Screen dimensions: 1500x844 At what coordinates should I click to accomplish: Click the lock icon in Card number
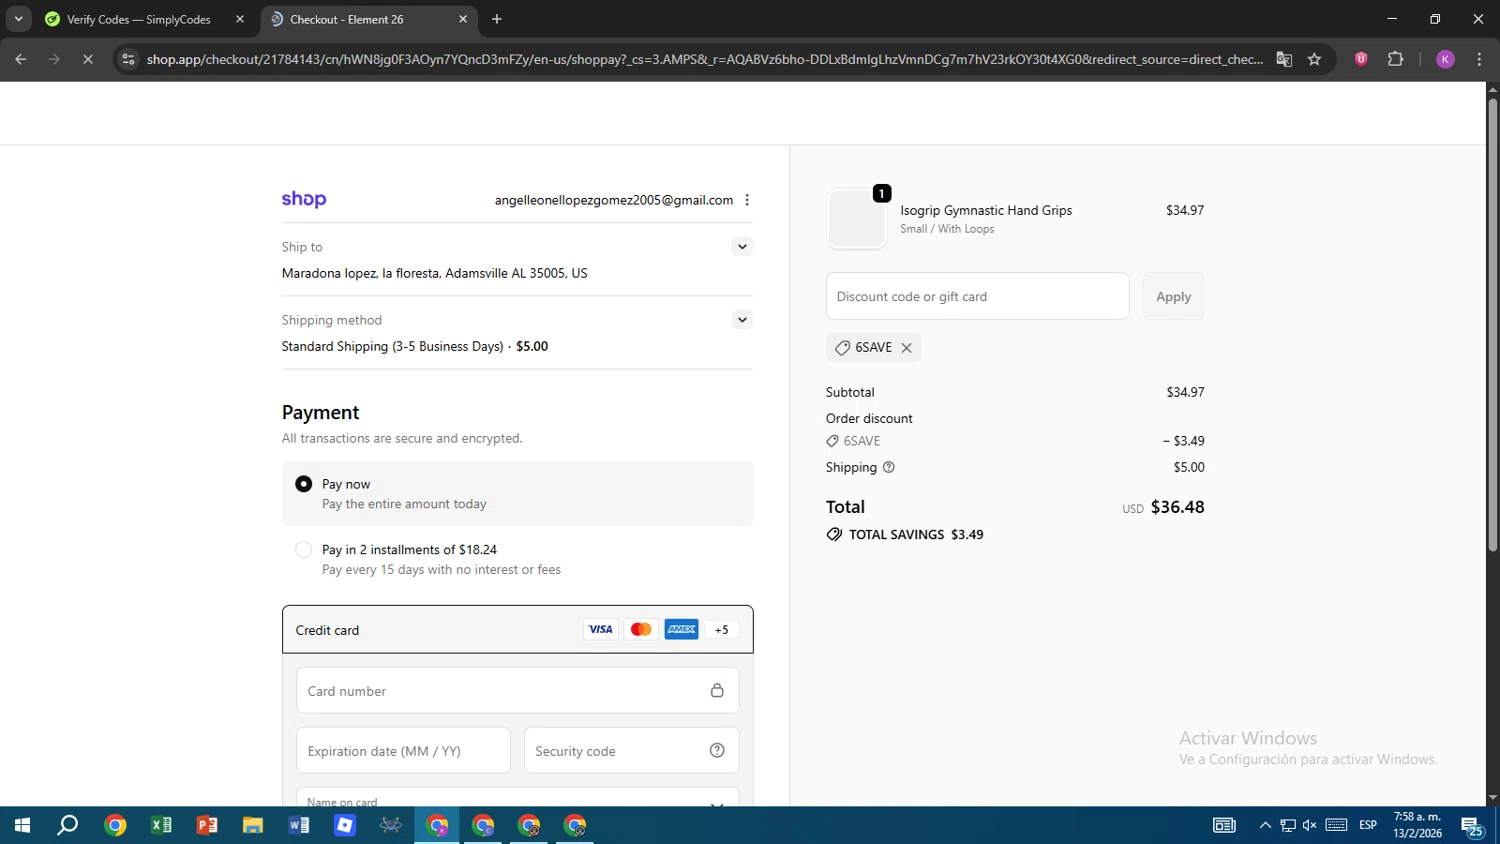(717, 690)
